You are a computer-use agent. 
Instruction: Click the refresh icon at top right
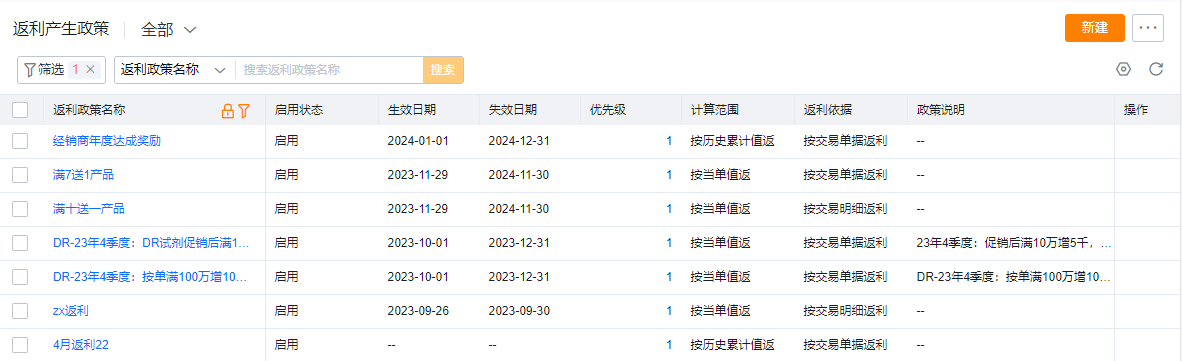click(1156, 69)
